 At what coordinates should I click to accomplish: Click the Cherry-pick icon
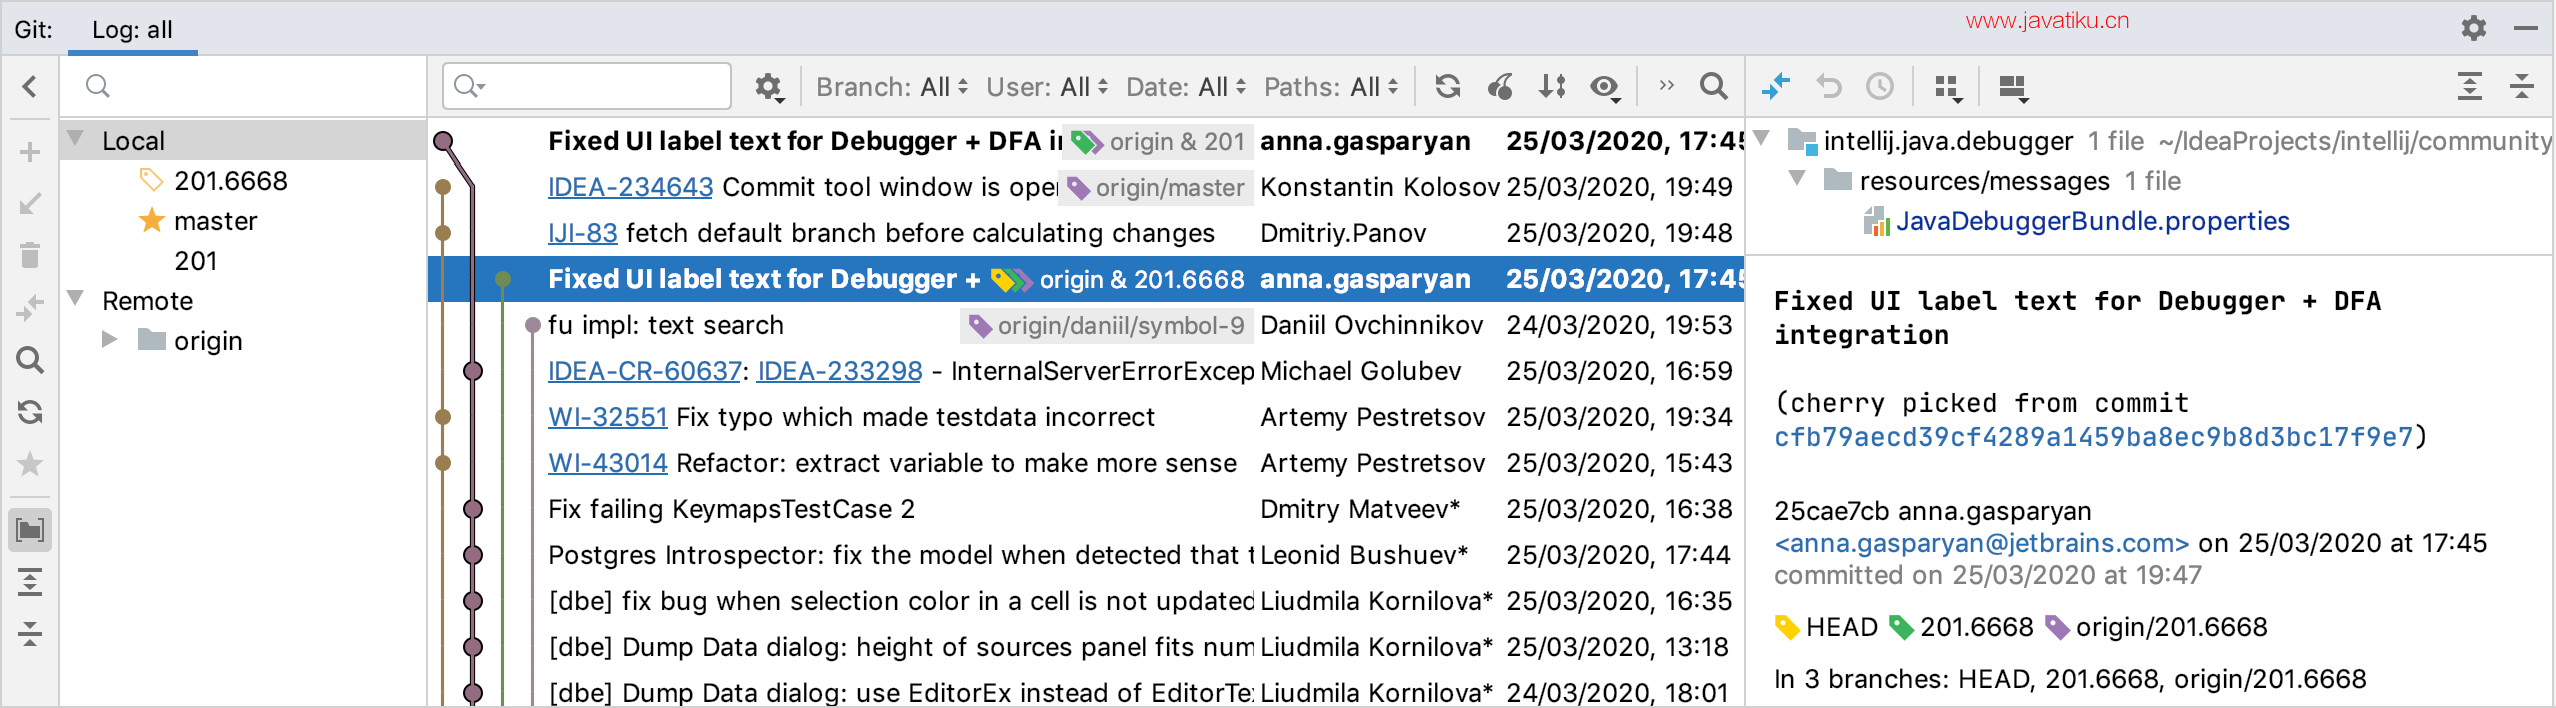pos(1499,87)
